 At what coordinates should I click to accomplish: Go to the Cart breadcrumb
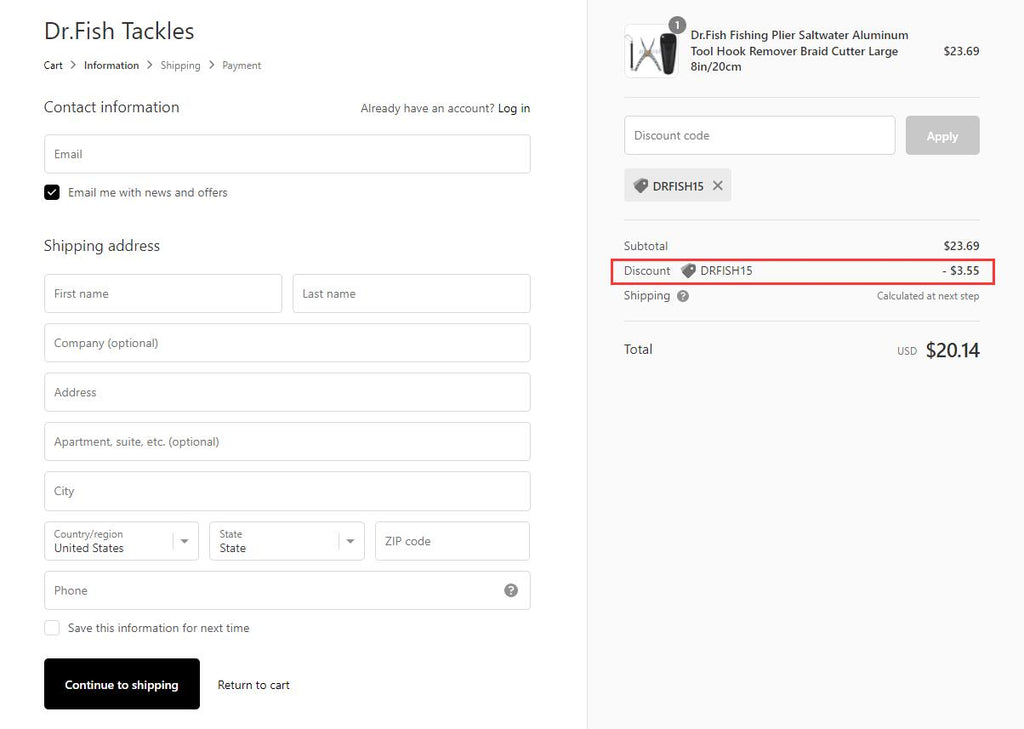pos(53,65)
